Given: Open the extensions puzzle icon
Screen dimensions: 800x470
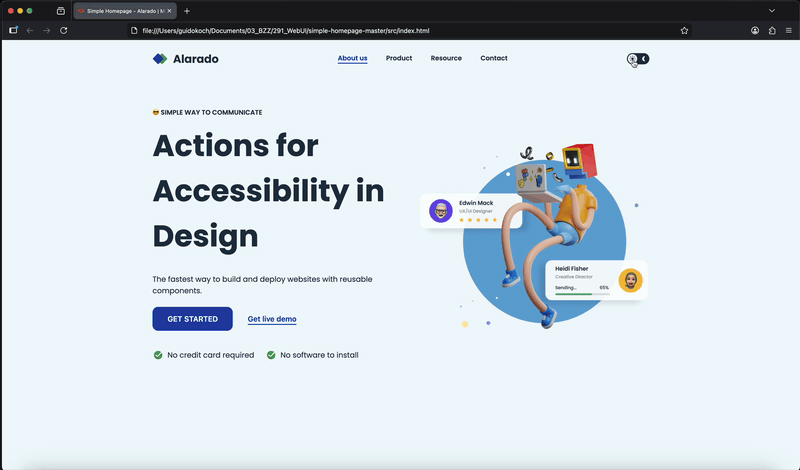Looking at the screenshot, I should tap(772, 31).
